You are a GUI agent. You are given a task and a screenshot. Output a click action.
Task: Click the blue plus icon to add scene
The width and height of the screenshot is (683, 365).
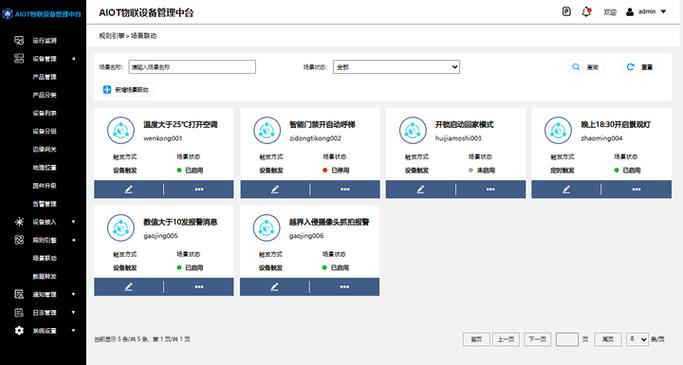tap(107, 90)
